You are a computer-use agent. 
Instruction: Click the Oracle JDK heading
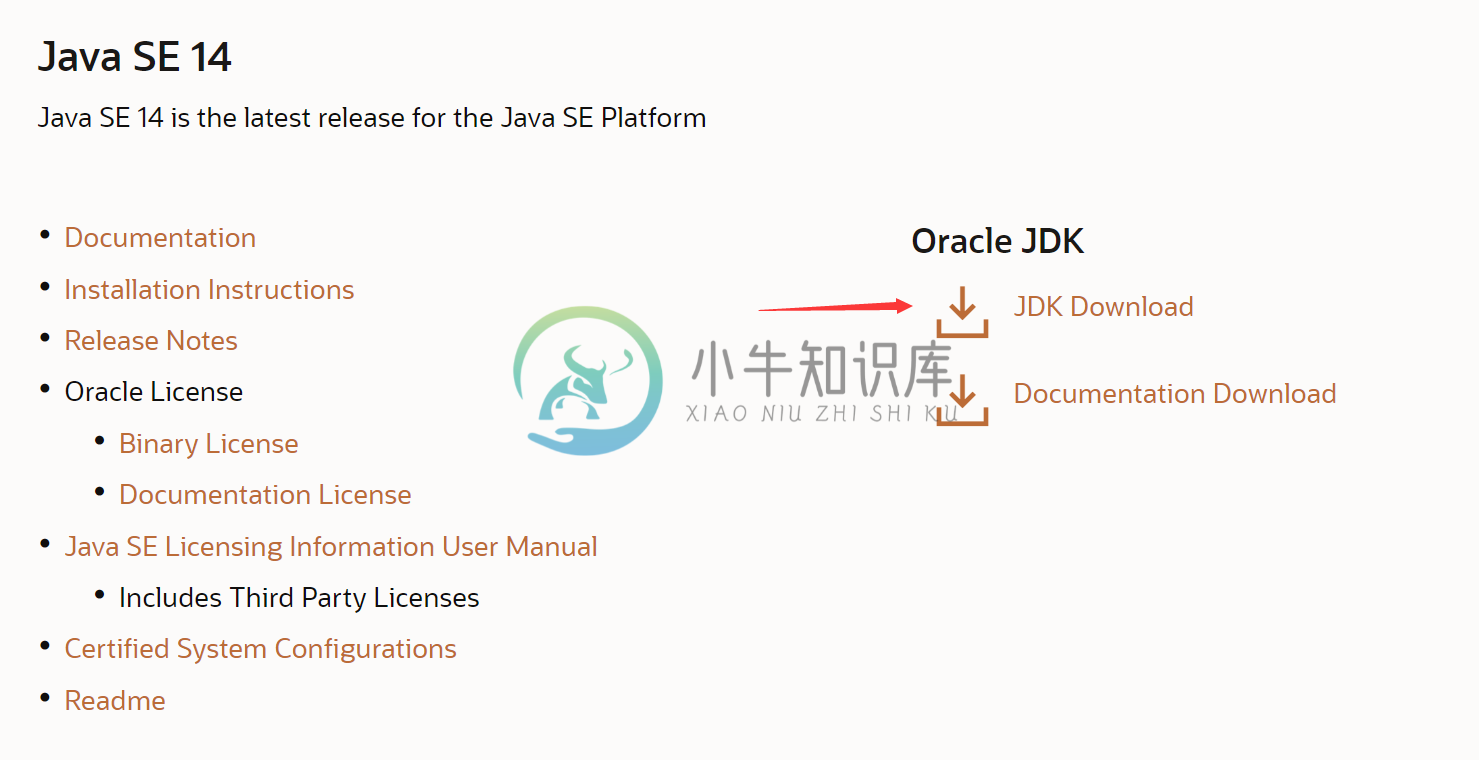998,241
